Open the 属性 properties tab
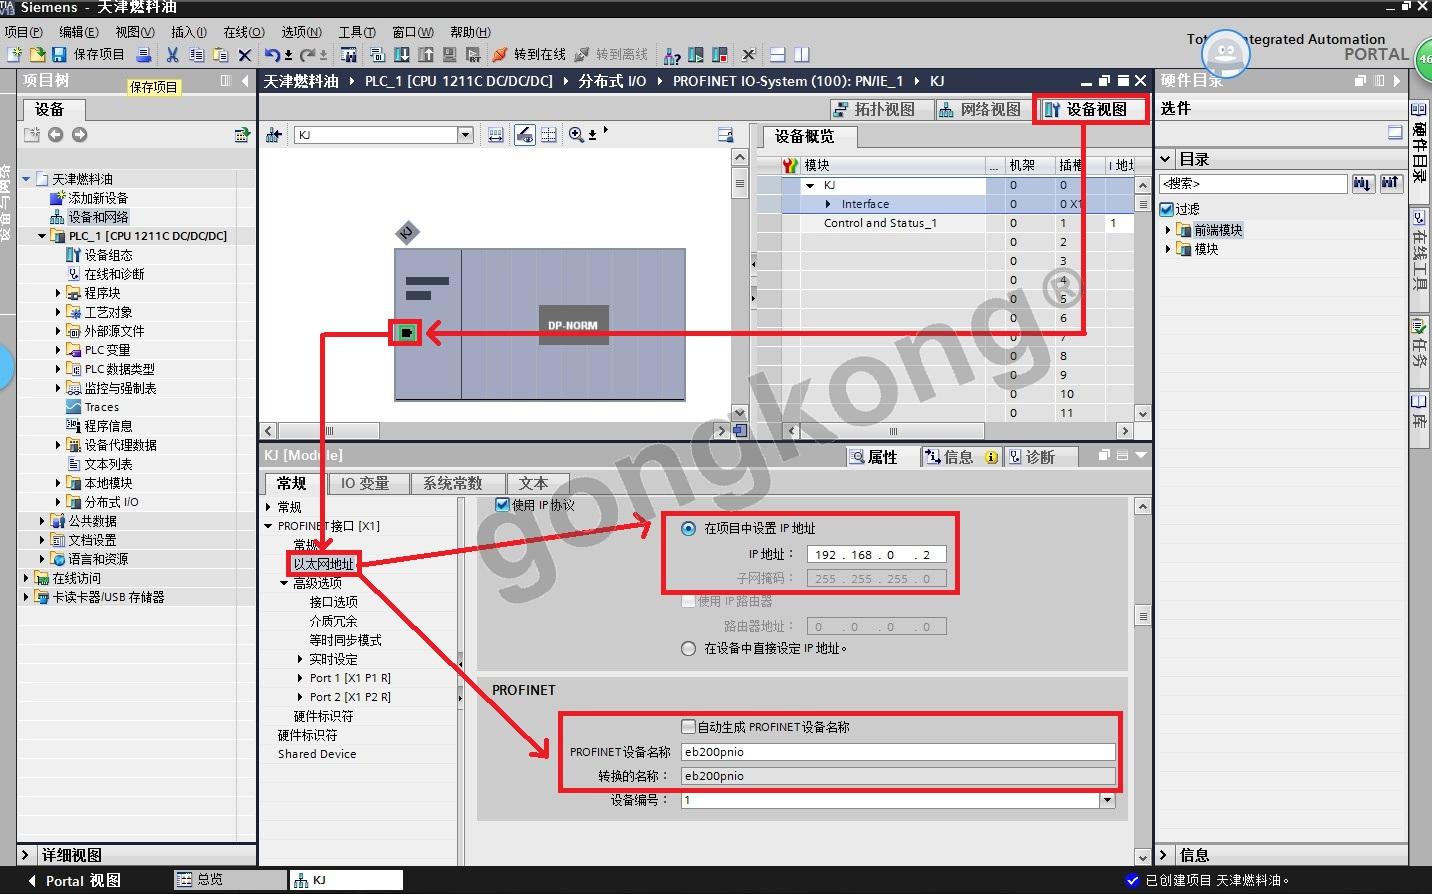The width and height of the screenshot is (1432, 894). 873,457
